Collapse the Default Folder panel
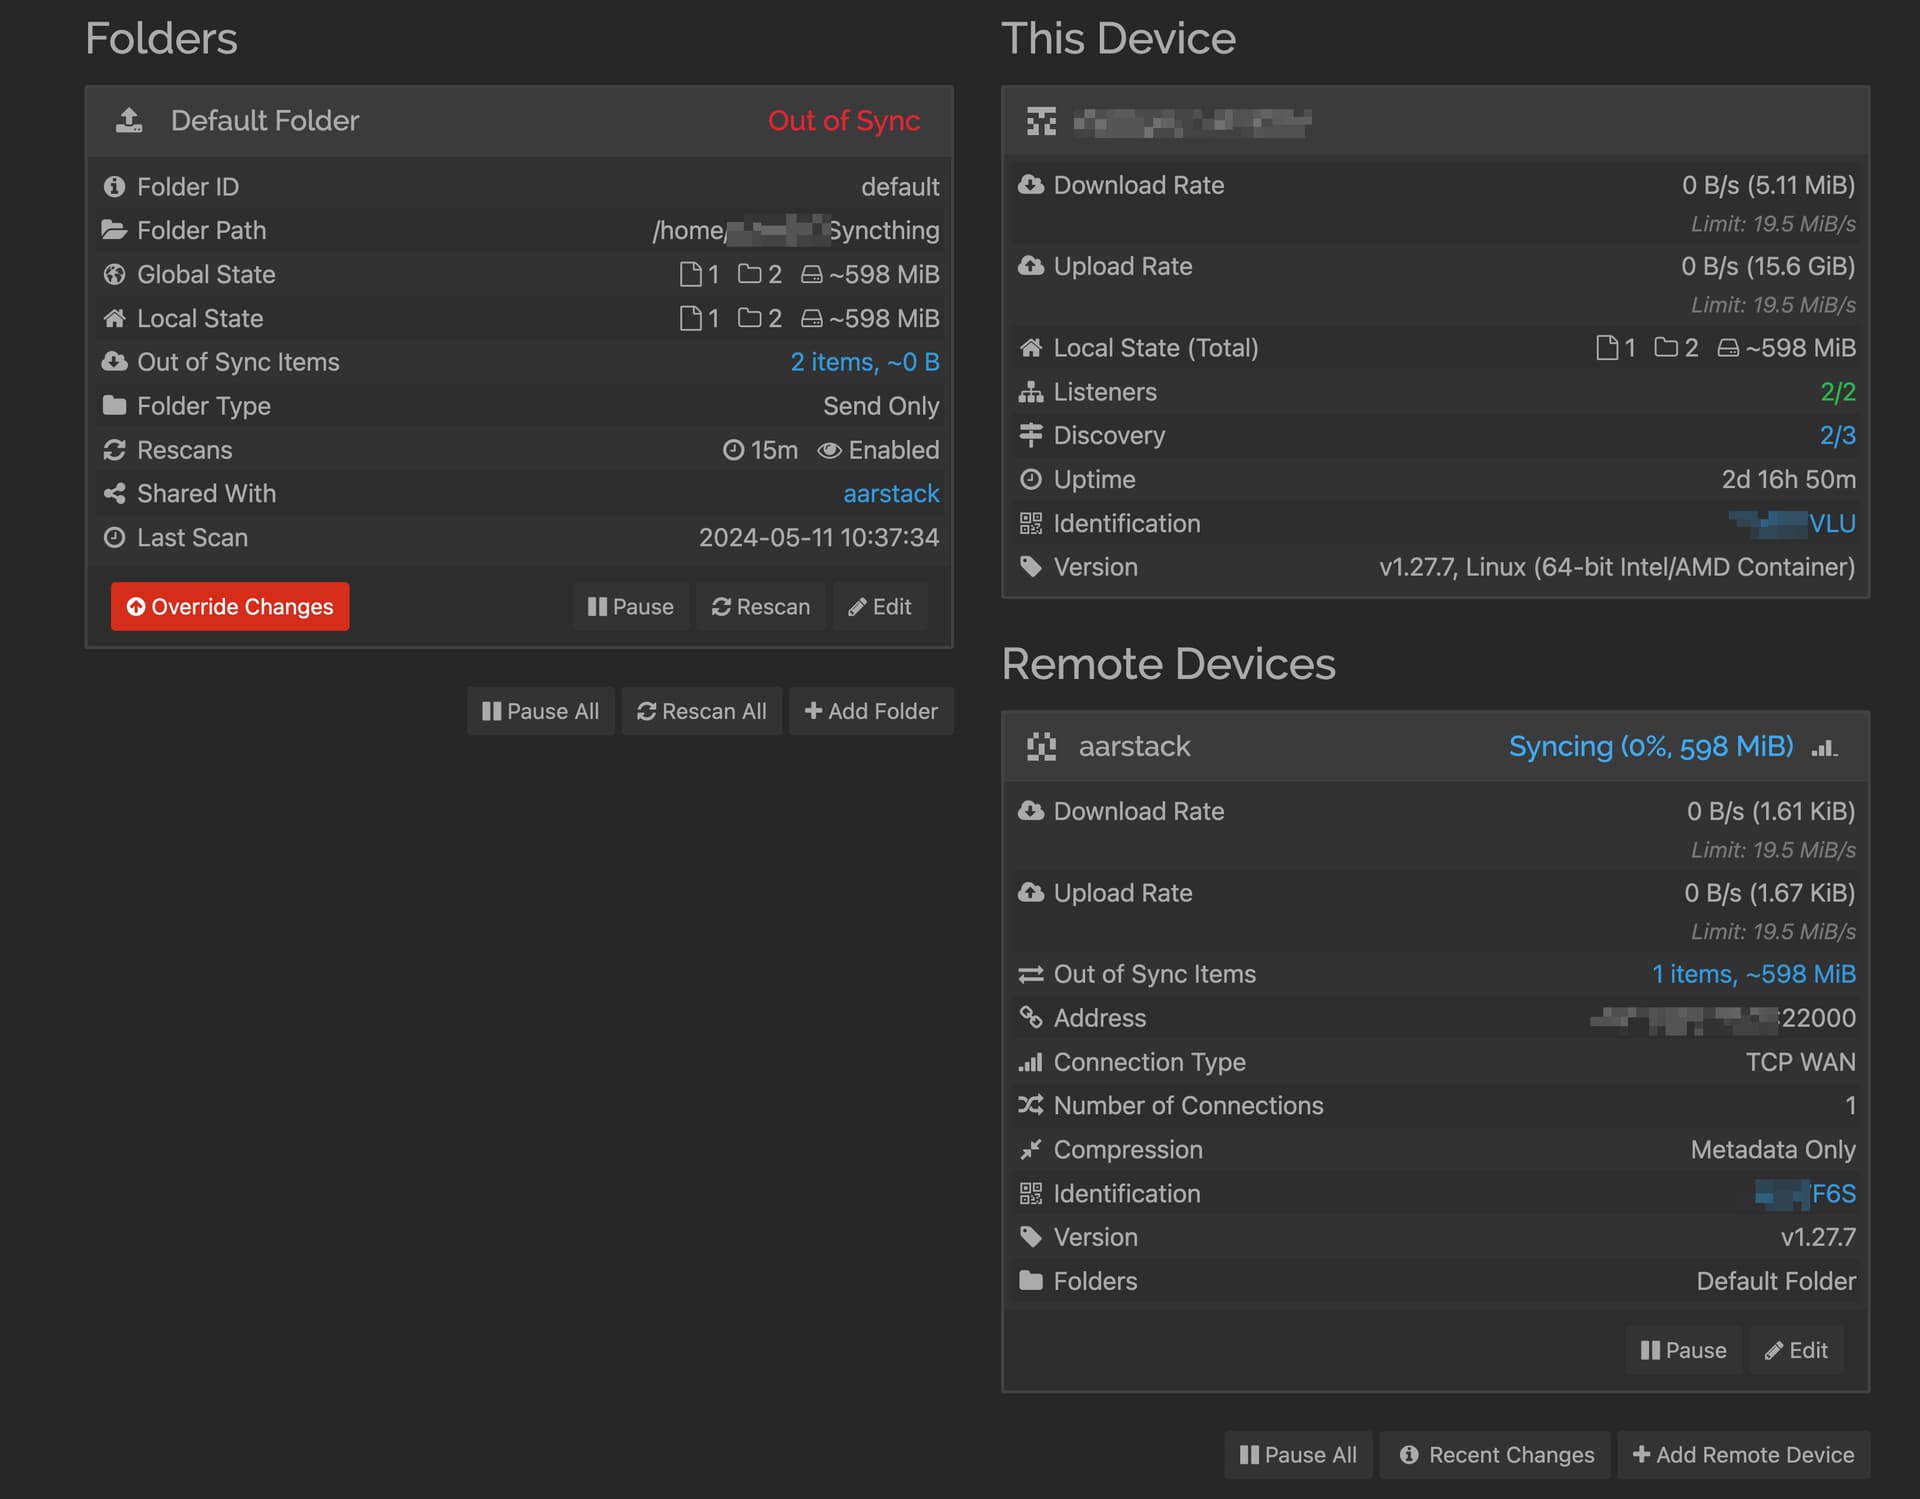The image size is (1920, 1499). tap(265, 120)
